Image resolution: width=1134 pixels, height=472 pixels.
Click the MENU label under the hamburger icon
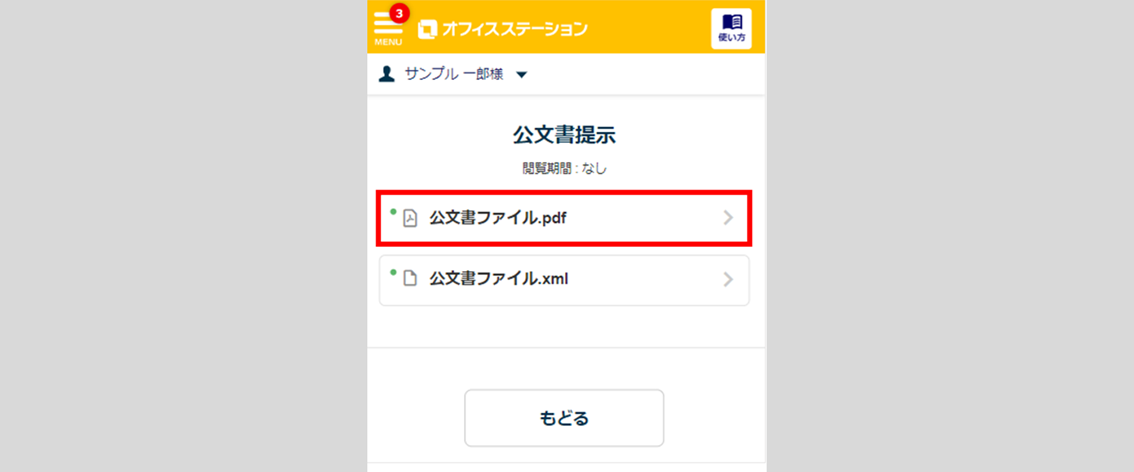(x=388, y=43)
